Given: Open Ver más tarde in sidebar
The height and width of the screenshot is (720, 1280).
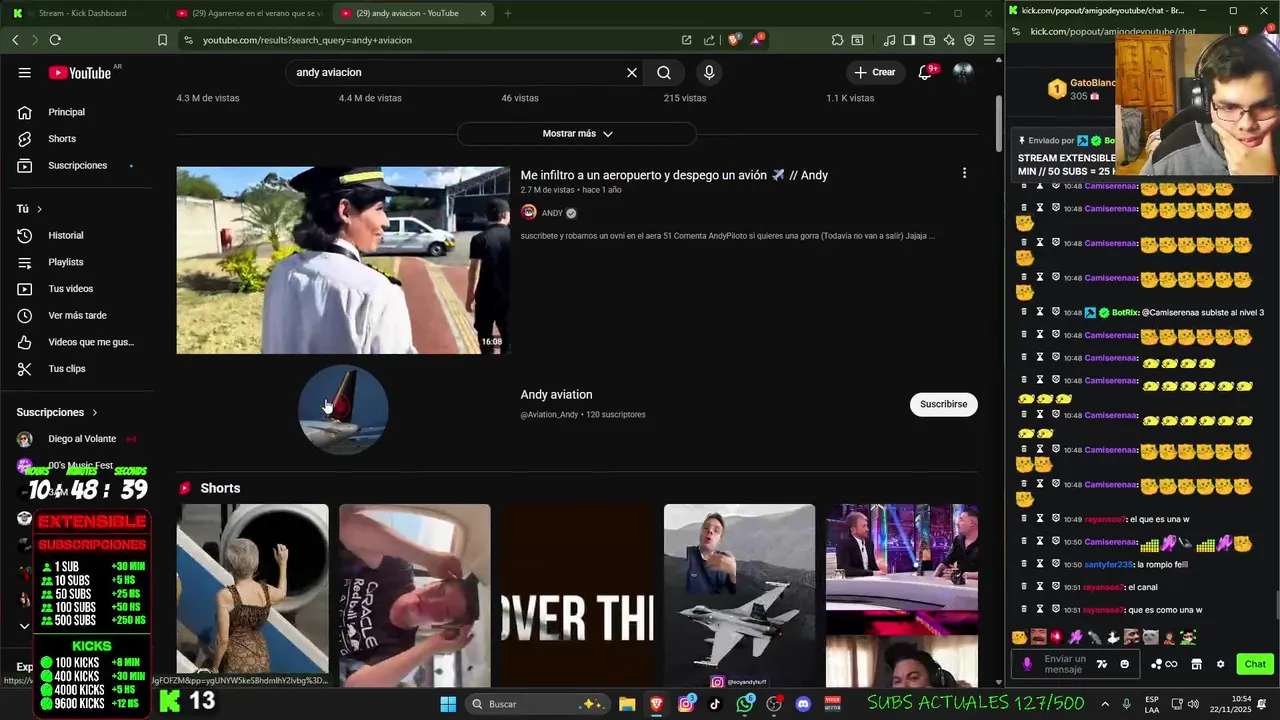Looking at the screenshot, I should tap(78, 315).
